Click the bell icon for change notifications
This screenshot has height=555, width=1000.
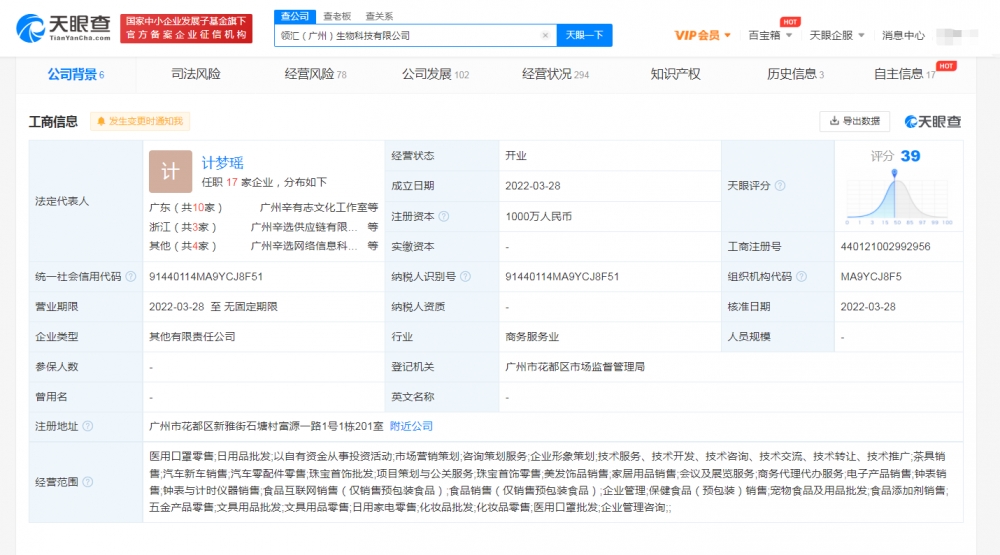(x=101, y=121)
